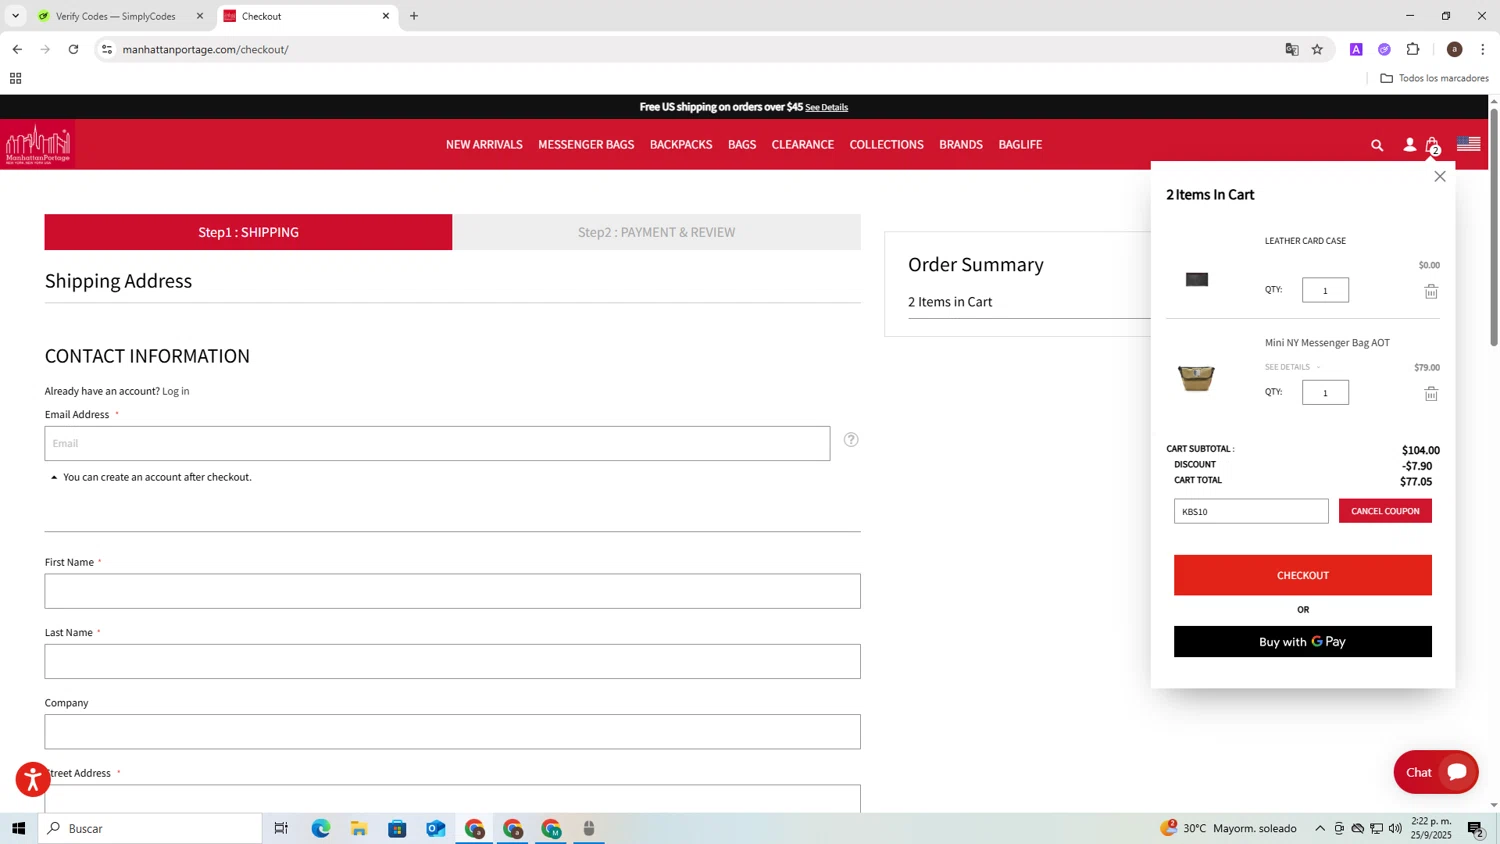Select Step2 : PAYMENT & REVIEW tab
Viewport: 1500px width, 844px height.
point(656,232)
